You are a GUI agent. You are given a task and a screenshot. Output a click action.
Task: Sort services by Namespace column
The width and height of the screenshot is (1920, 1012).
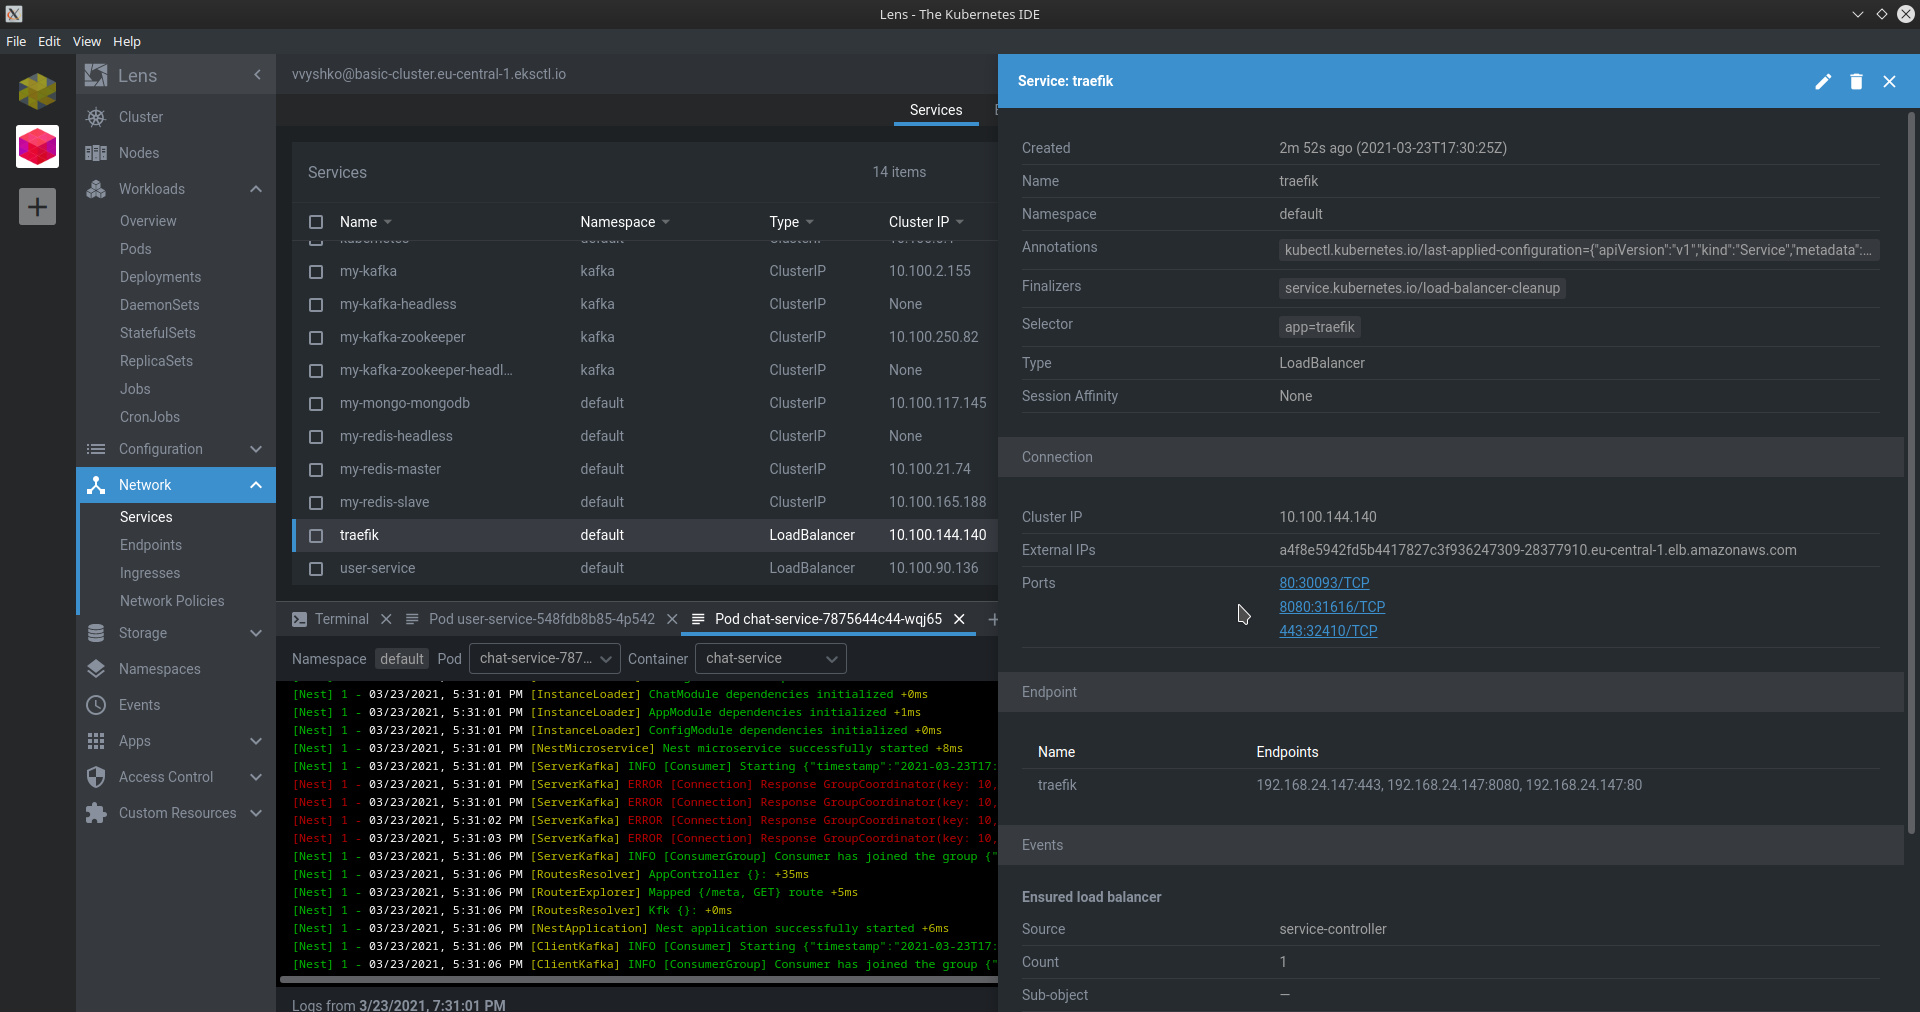[625, 222]
